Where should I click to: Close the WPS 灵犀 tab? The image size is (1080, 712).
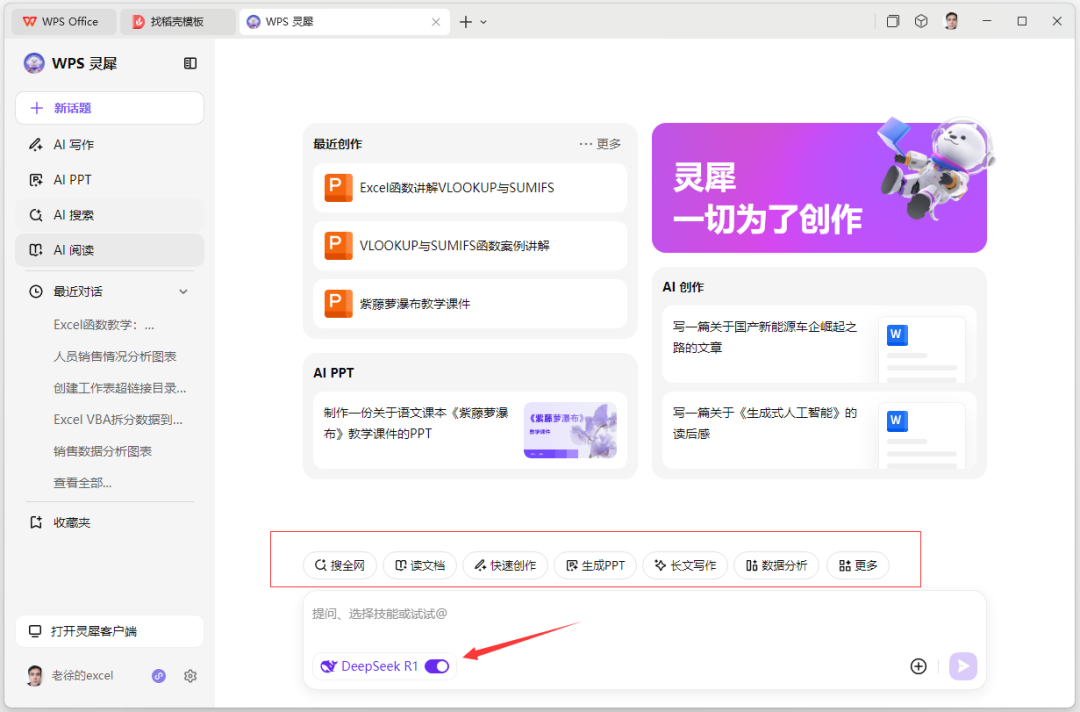pyautogui.click(x=436, y=22)
